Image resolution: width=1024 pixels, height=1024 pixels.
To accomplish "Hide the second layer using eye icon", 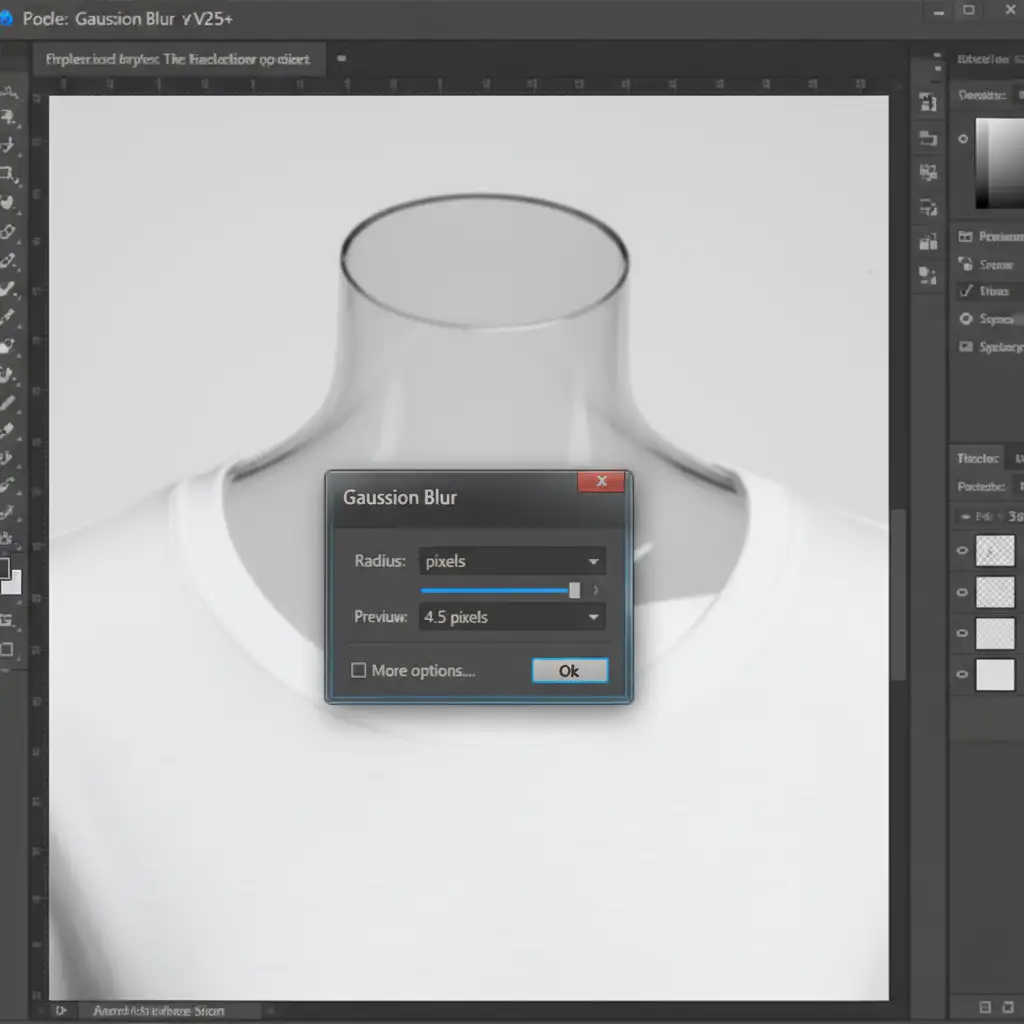I will tap(963, 592).
